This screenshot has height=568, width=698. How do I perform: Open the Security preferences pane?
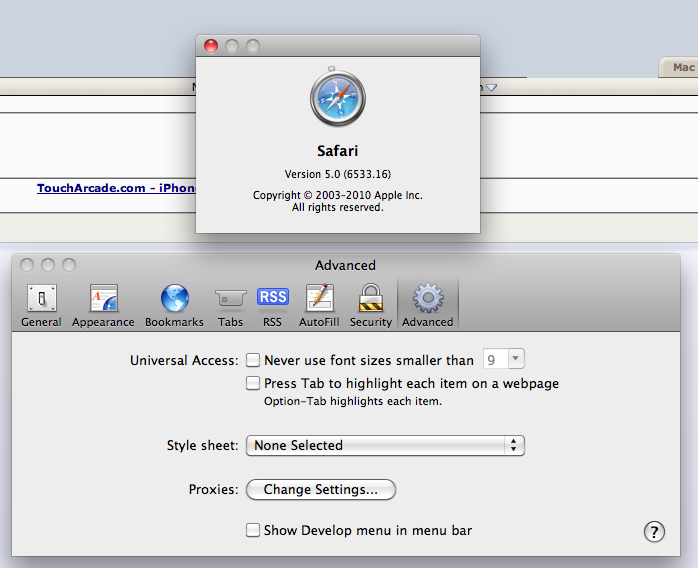(x=371, y=306)
